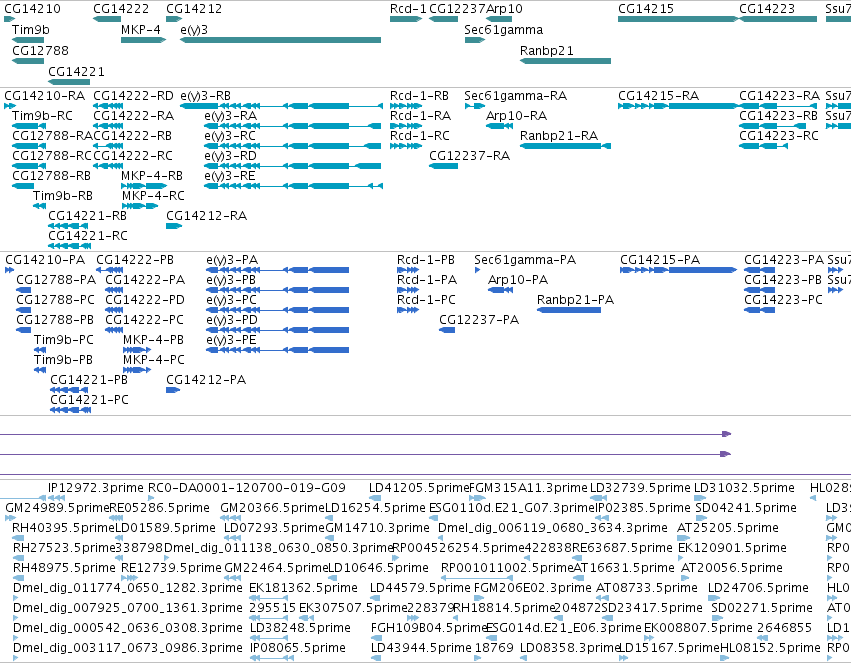Click the CG12788 gene label
851x663 pixels.
point(40,50)
